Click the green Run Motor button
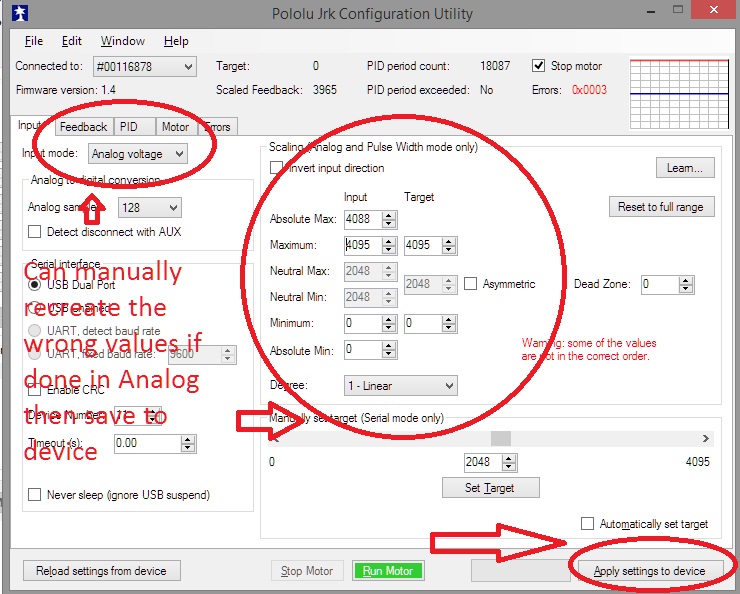 tap(387, 571)
